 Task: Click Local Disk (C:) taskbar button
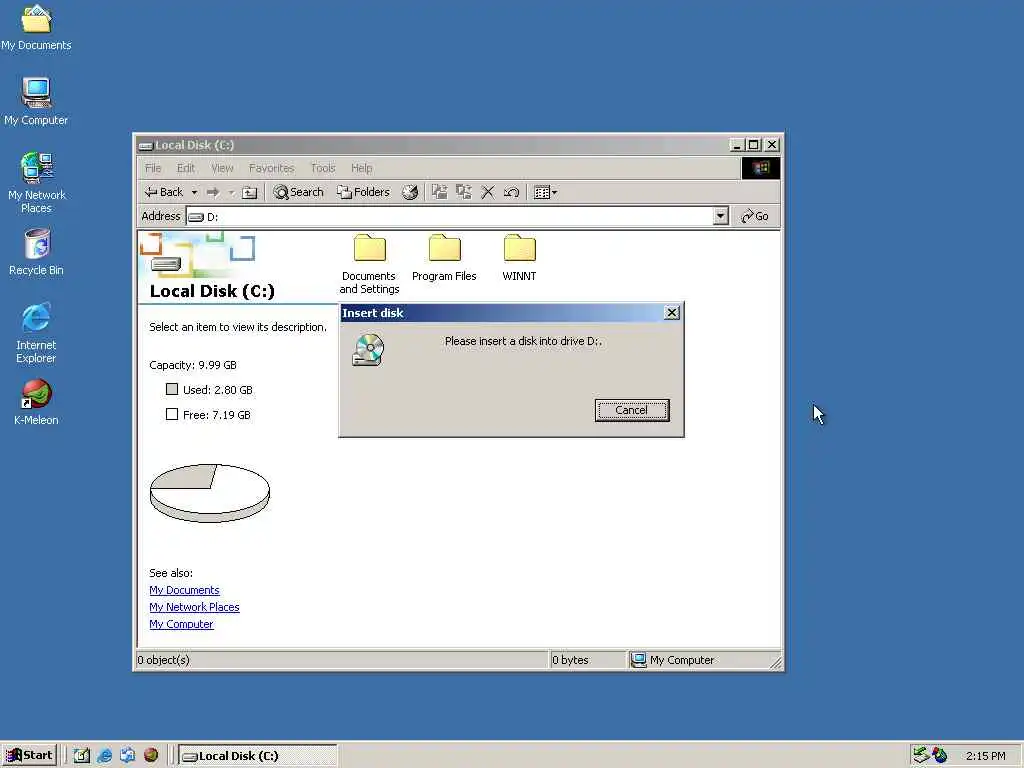point(258,756)
